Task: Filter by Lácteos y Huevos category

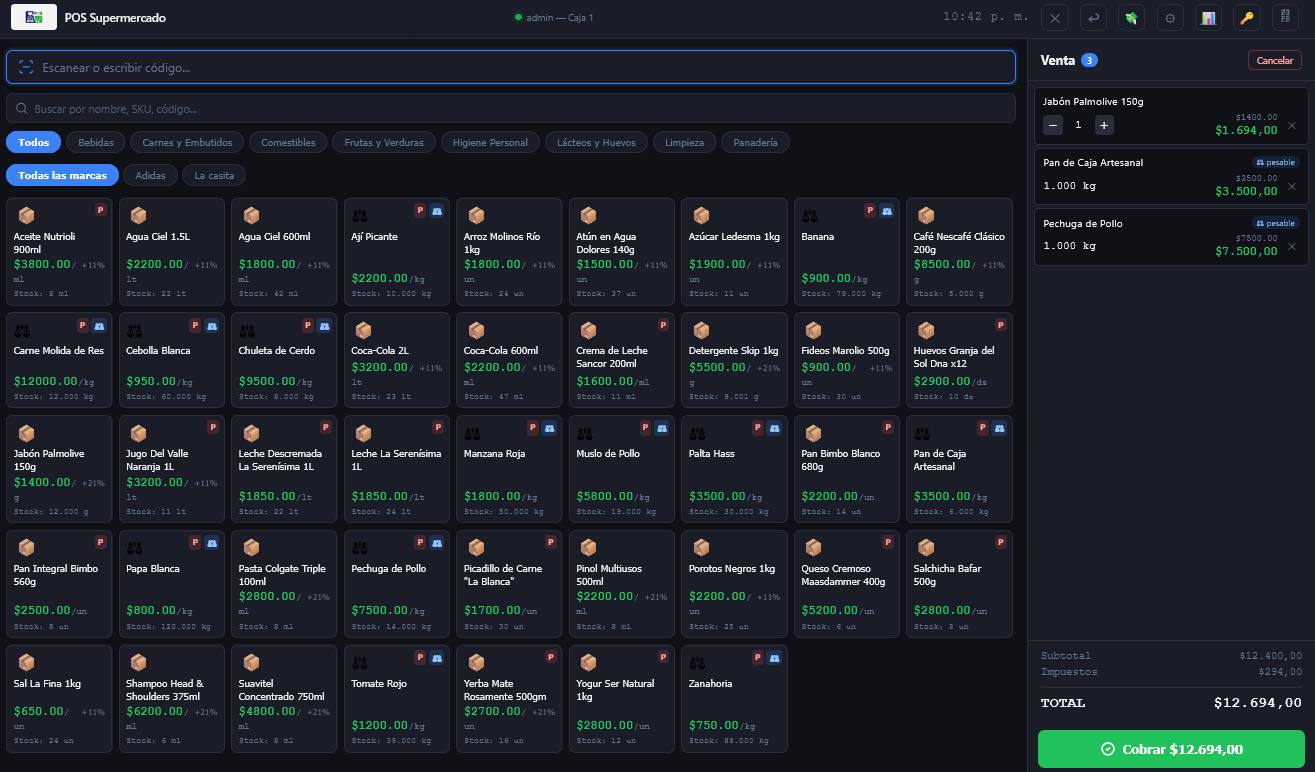Action: [596, 142]
